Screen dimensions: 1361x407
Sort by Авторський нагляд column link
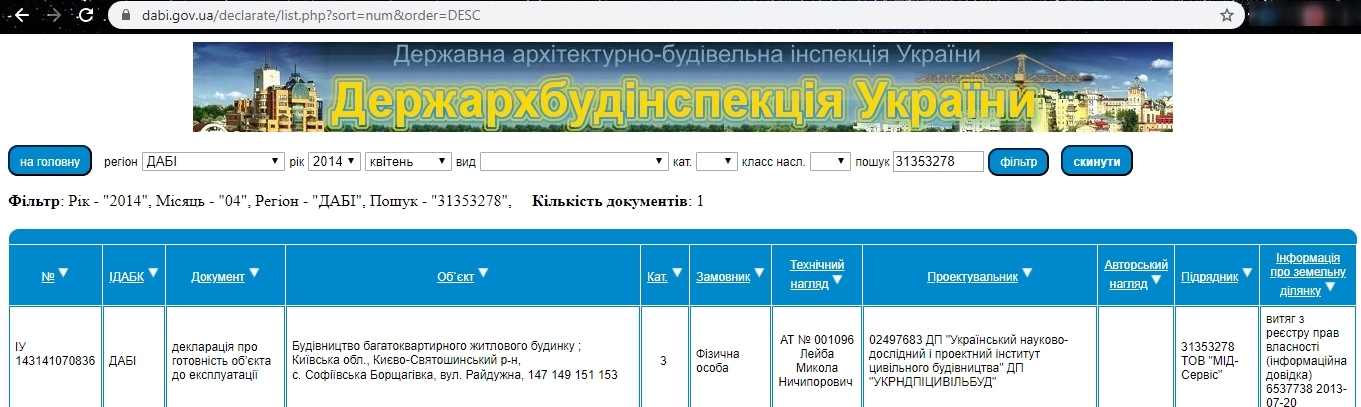(x=1136, y=274)
